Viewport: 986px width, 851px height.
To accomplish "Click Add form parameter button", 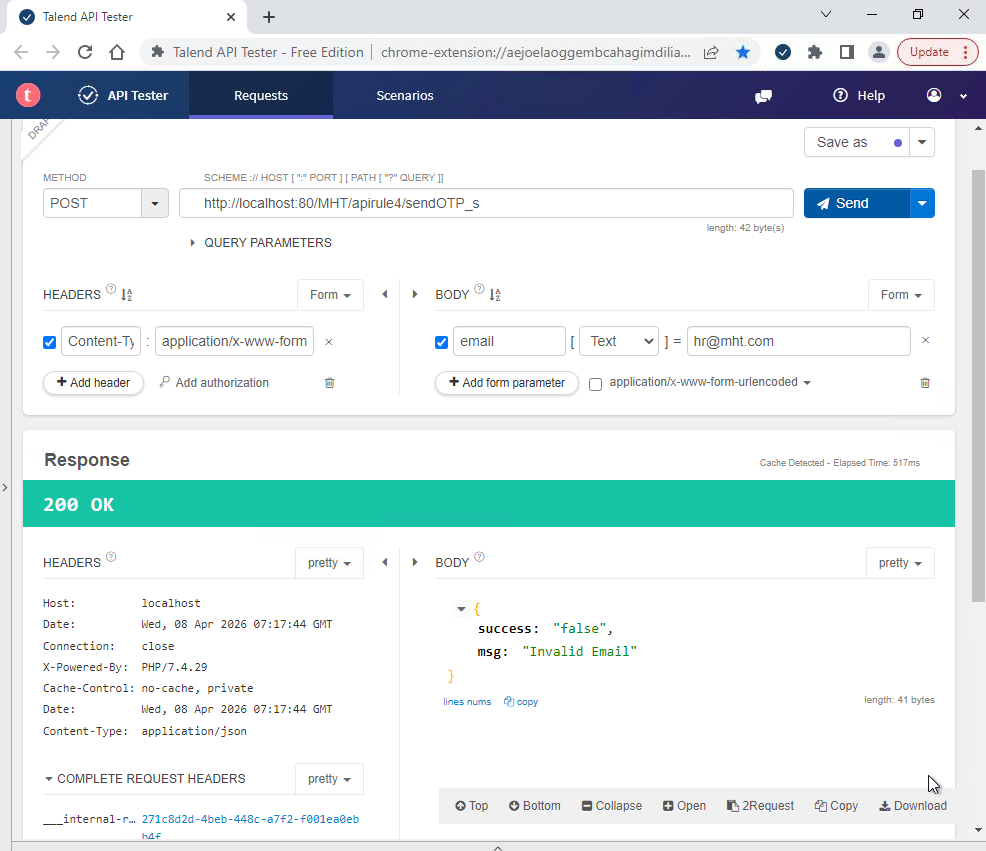I will [507, 382].
